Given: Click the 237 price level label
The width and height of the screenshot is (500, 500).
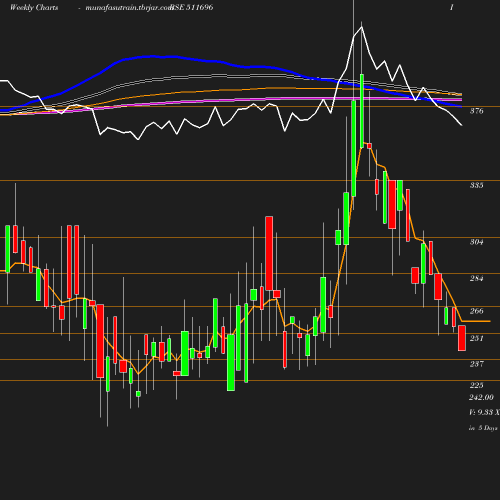Looking at the screenshot, I should (x=476, y=364).
